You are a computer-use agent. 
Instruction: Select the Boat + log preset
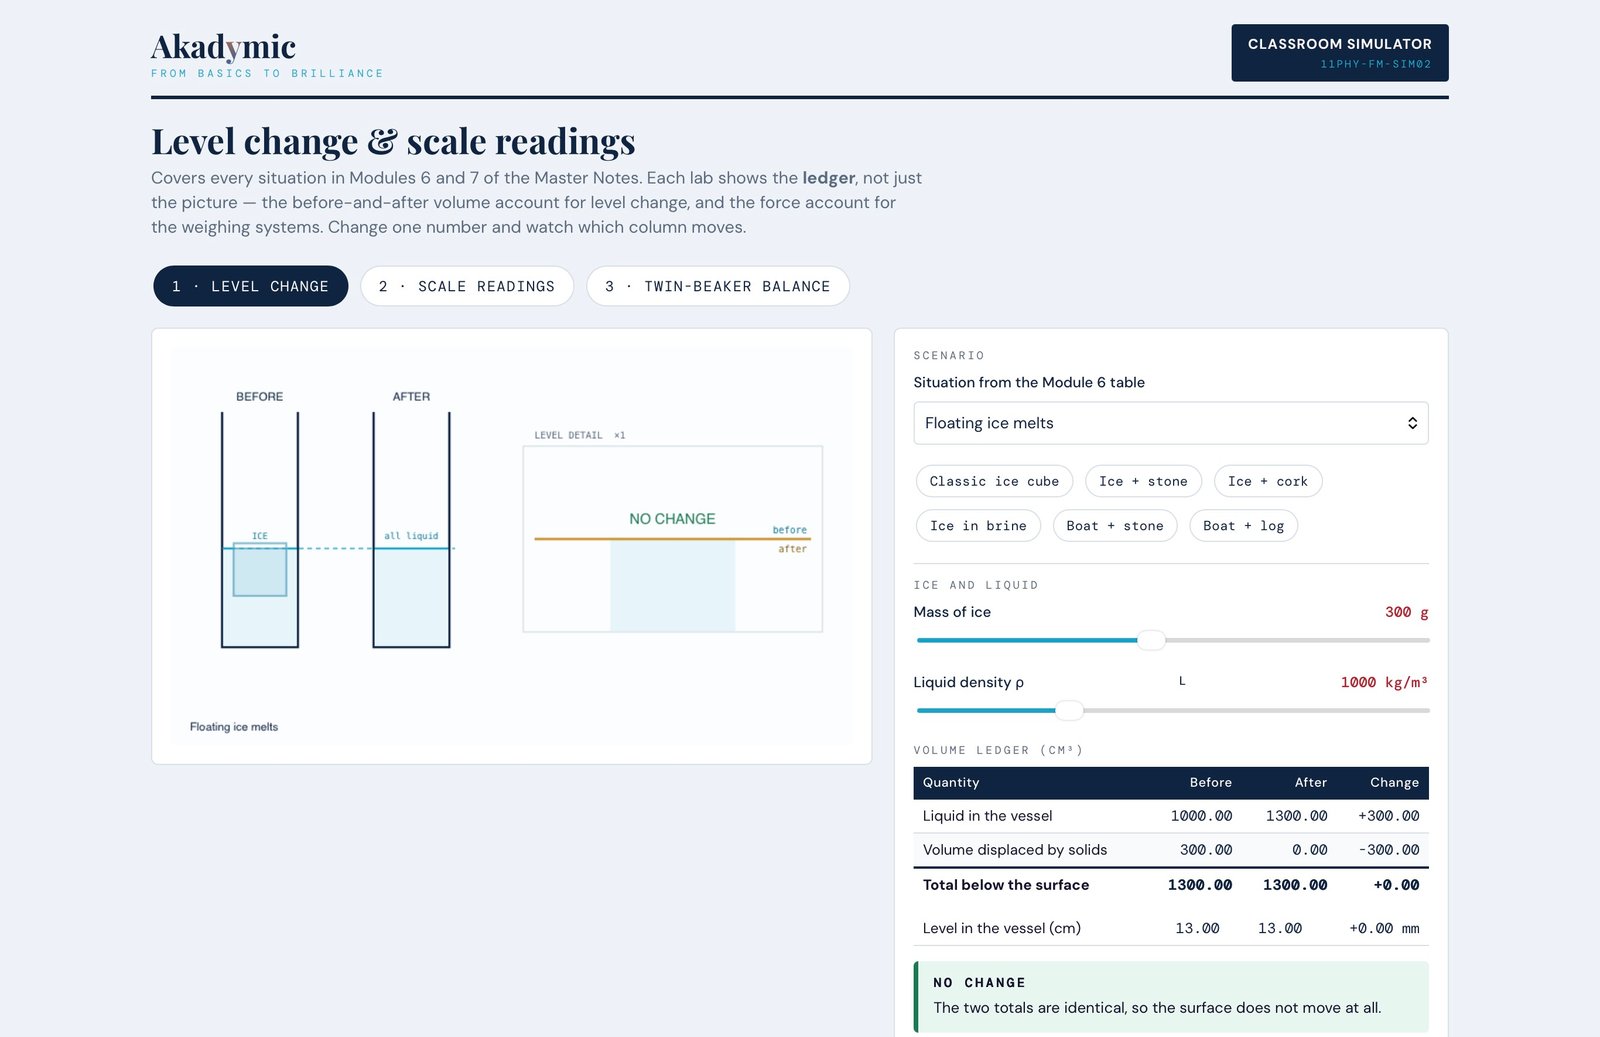[1243, 526]
